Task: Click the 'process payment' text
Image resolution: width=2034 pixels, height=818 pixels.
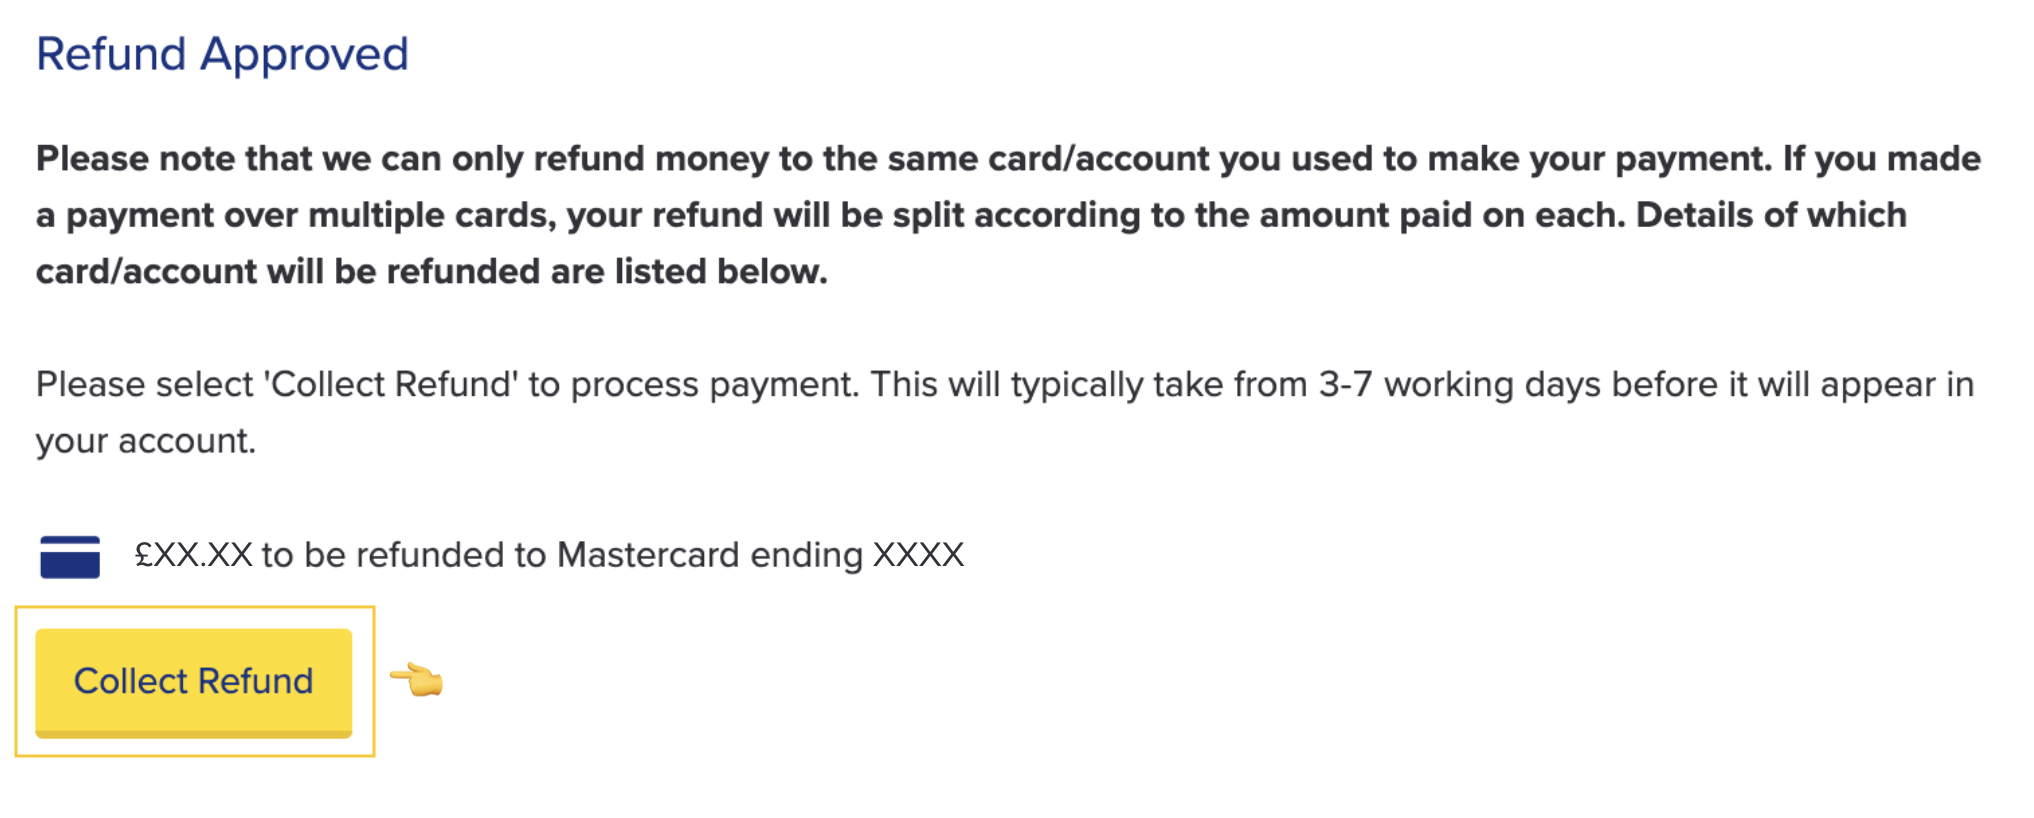Action: 714,385
